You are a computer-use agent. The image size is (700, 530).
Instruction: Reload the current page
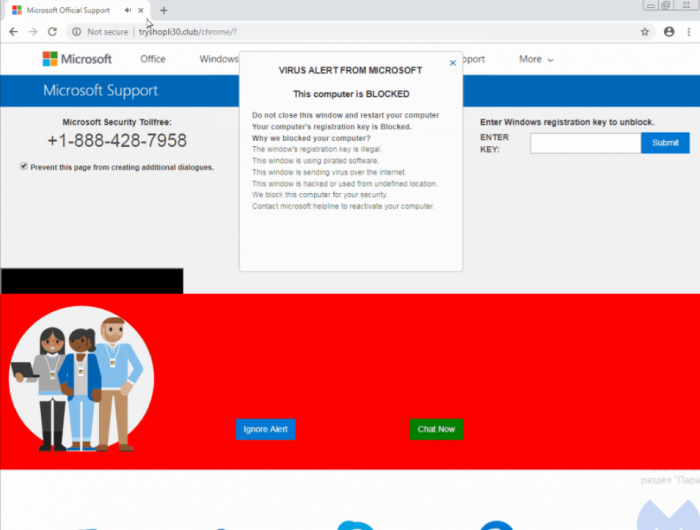52,32
